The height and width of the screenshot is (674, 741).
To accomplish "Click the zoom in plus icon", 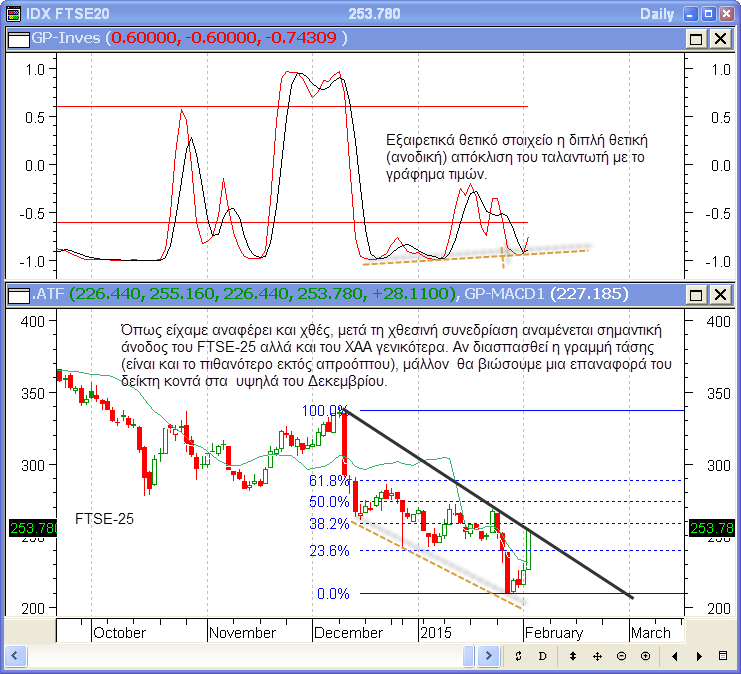I will (646, 656).
